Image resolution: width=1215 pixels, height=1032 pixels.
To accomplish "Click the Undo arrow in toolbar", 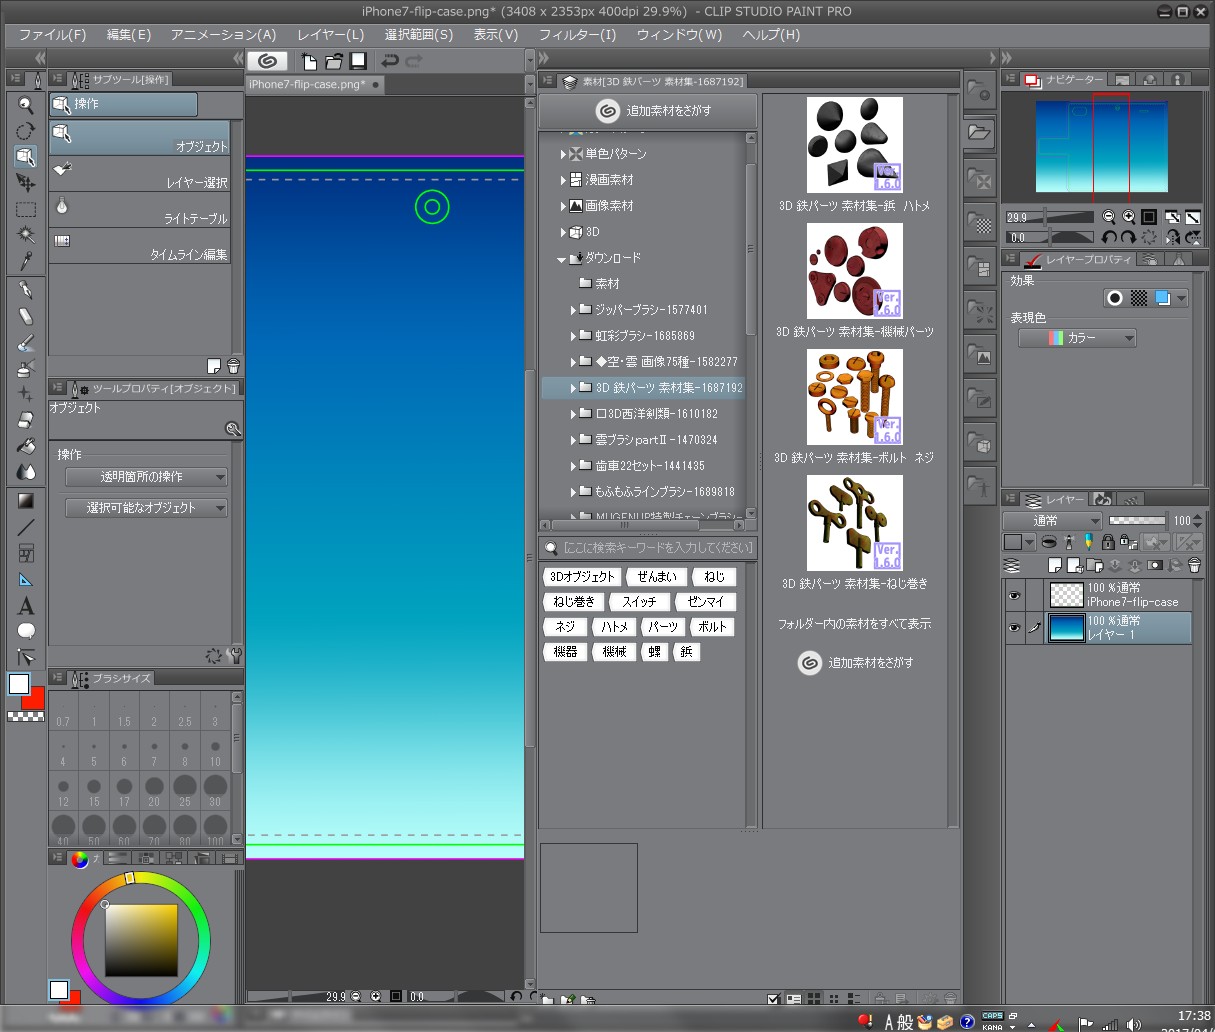I will [390, 61].
